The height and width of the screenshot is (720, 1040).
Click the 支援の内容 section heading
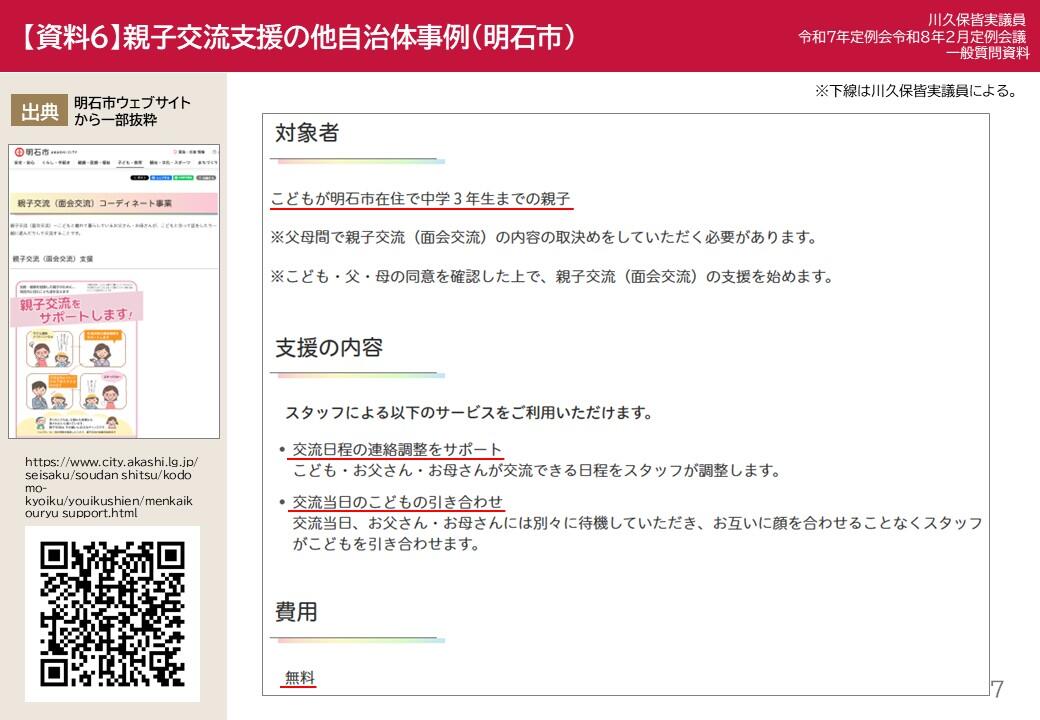click(x=329, y=348)
